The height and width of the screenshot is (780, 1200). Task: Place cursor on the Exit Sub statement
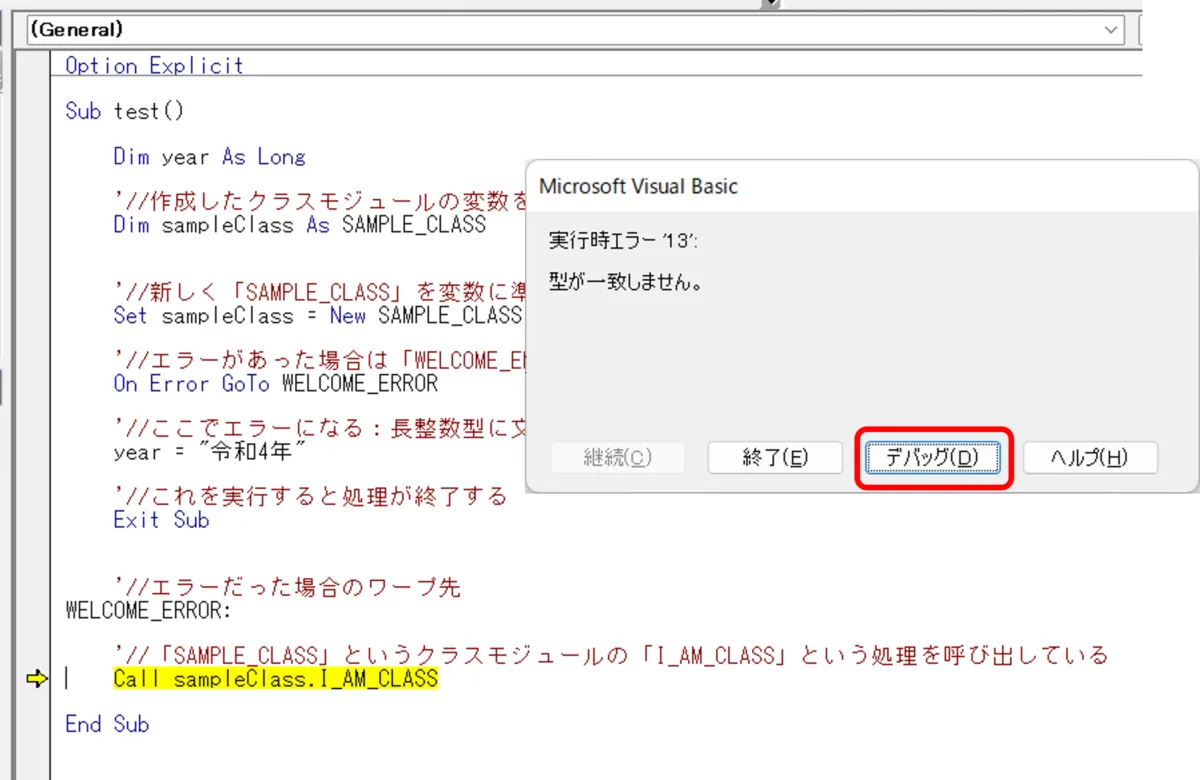click(x=161, y=520)
